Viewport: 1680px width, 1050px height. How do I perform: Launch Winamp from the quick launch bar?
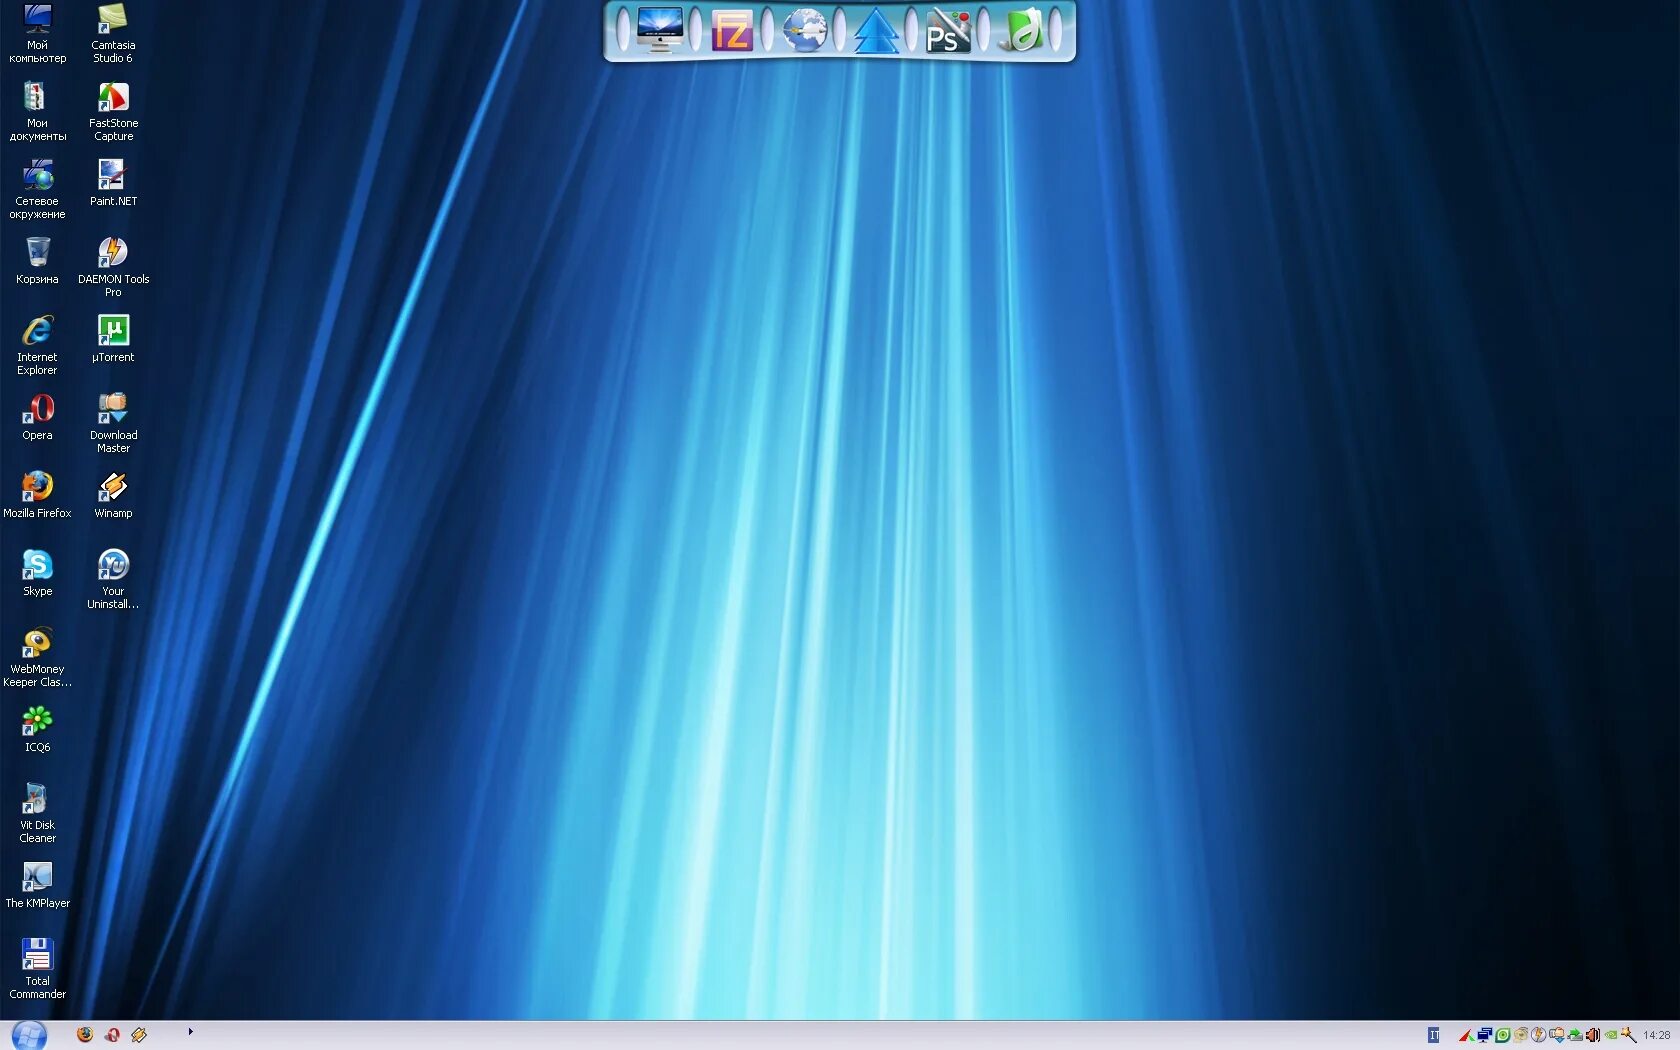[139, 1035]
